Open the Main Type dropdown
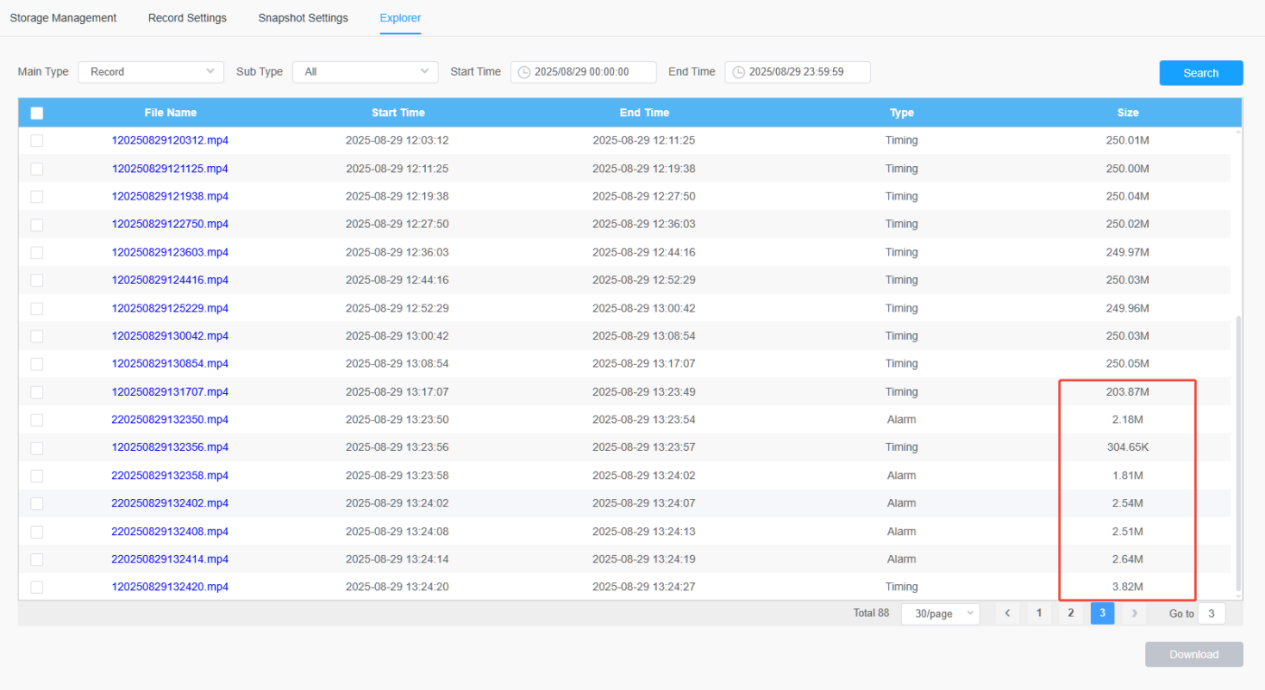 coord(151,72)
